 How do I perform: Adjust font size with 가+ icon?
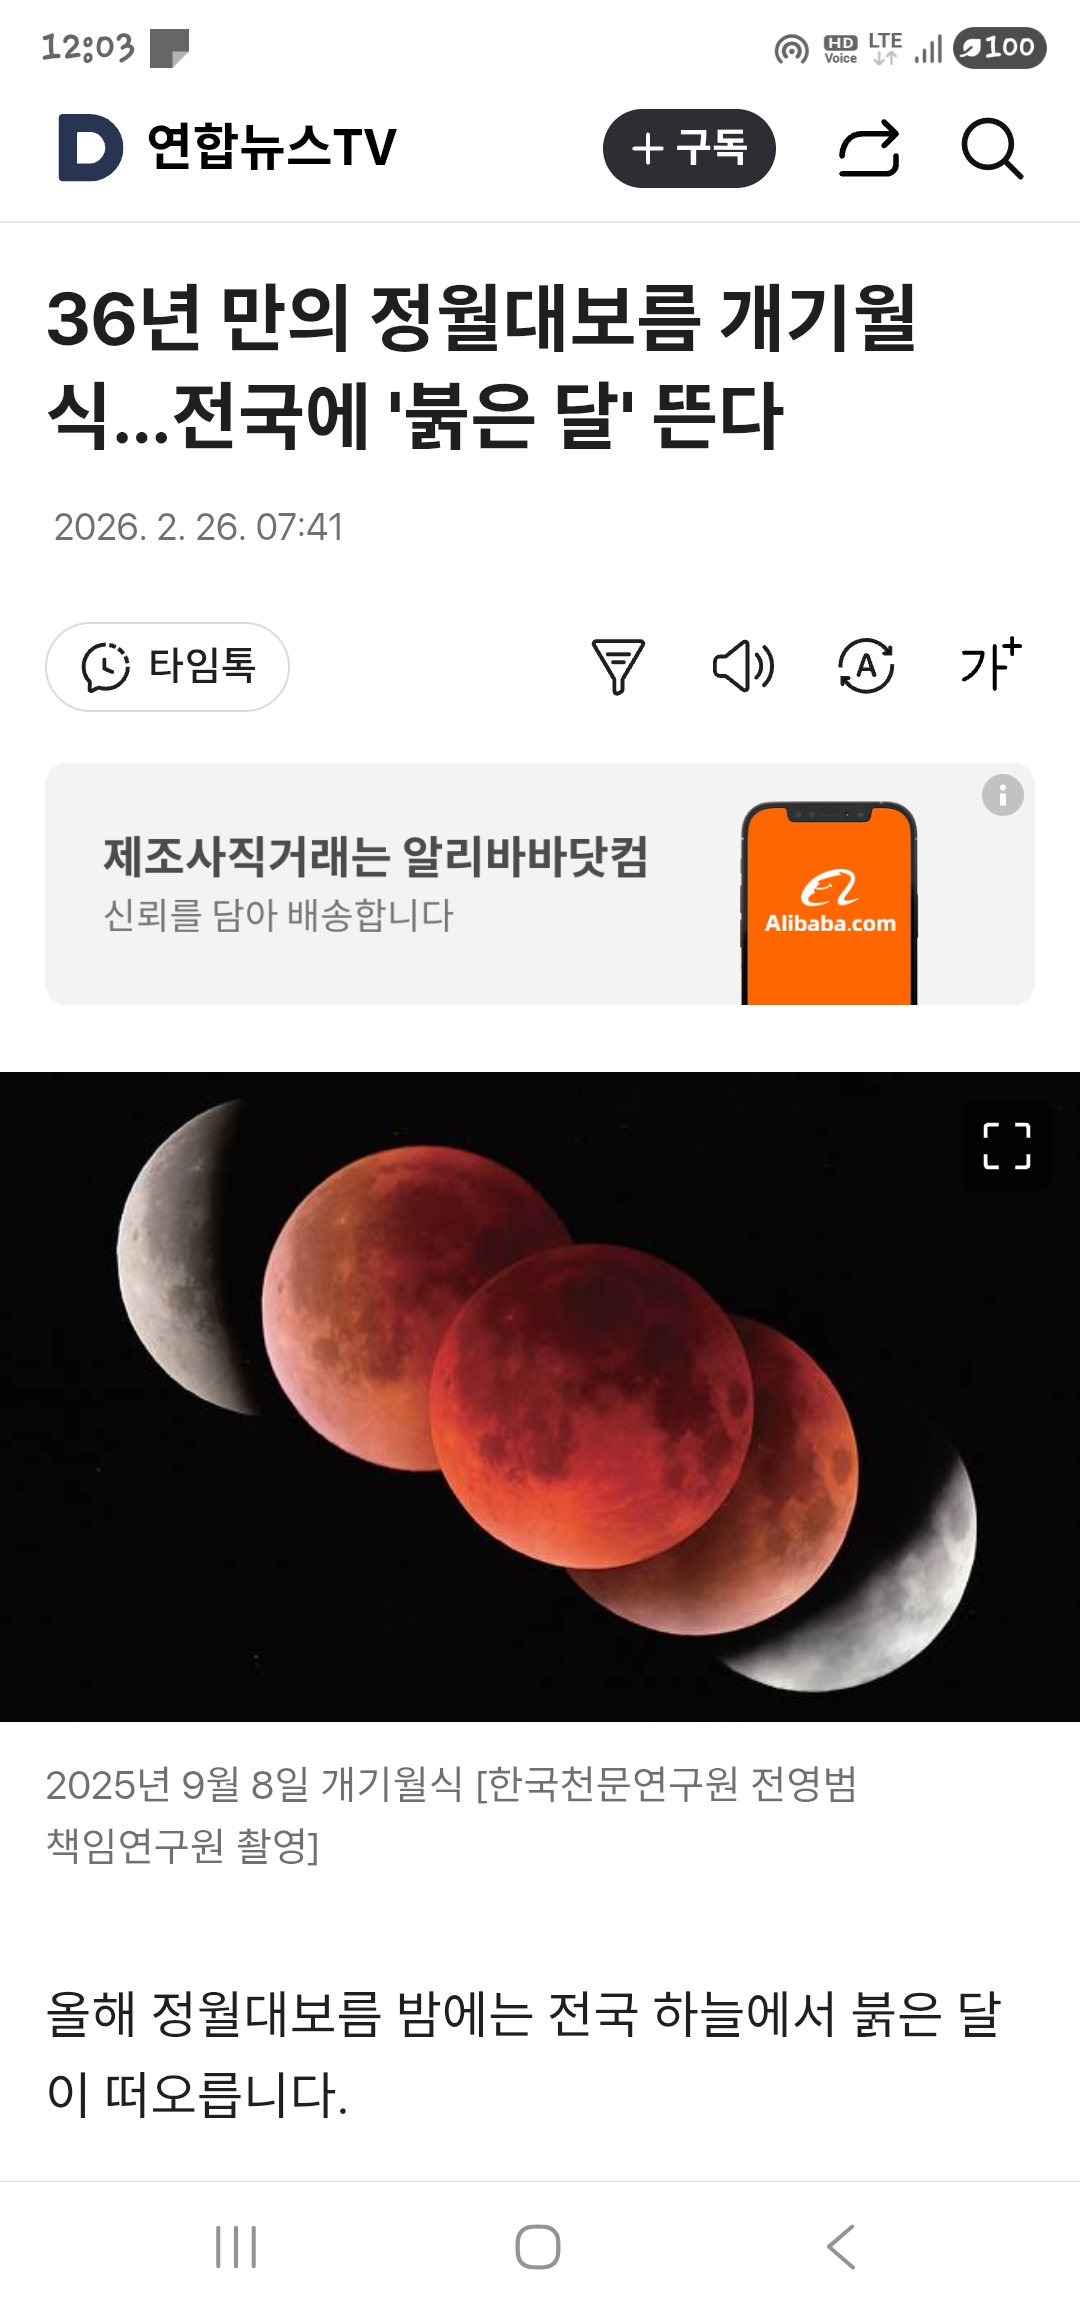click(991, 665)
